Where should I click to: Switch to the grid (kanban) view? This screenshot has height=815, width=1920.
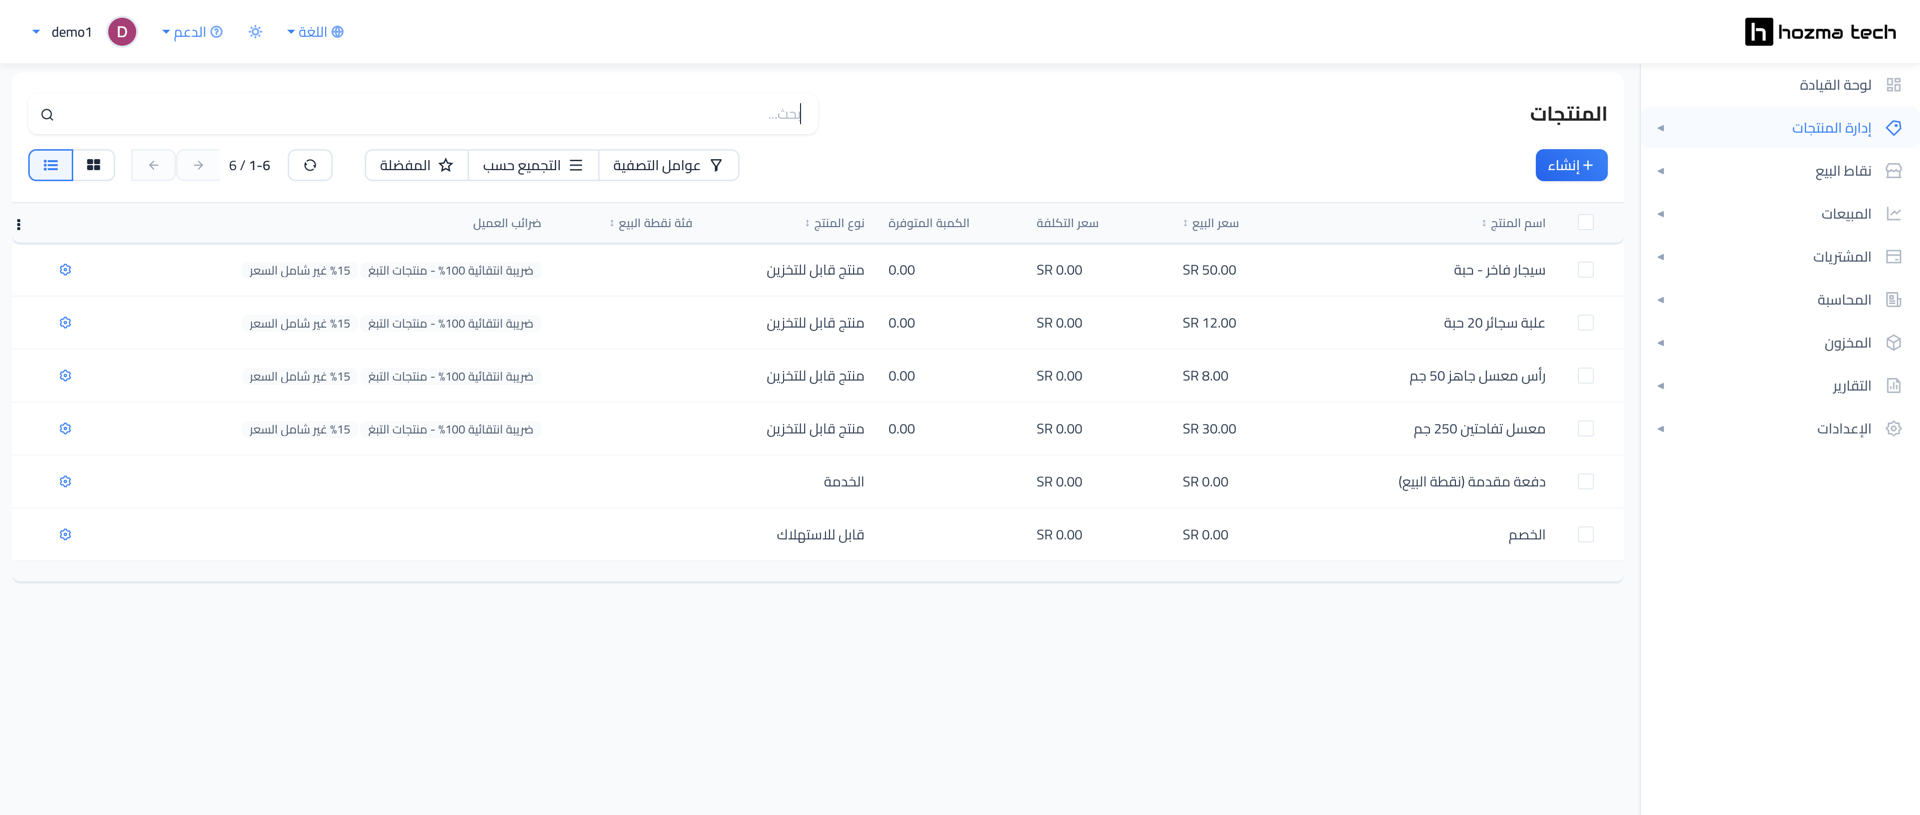coord(94,165)
